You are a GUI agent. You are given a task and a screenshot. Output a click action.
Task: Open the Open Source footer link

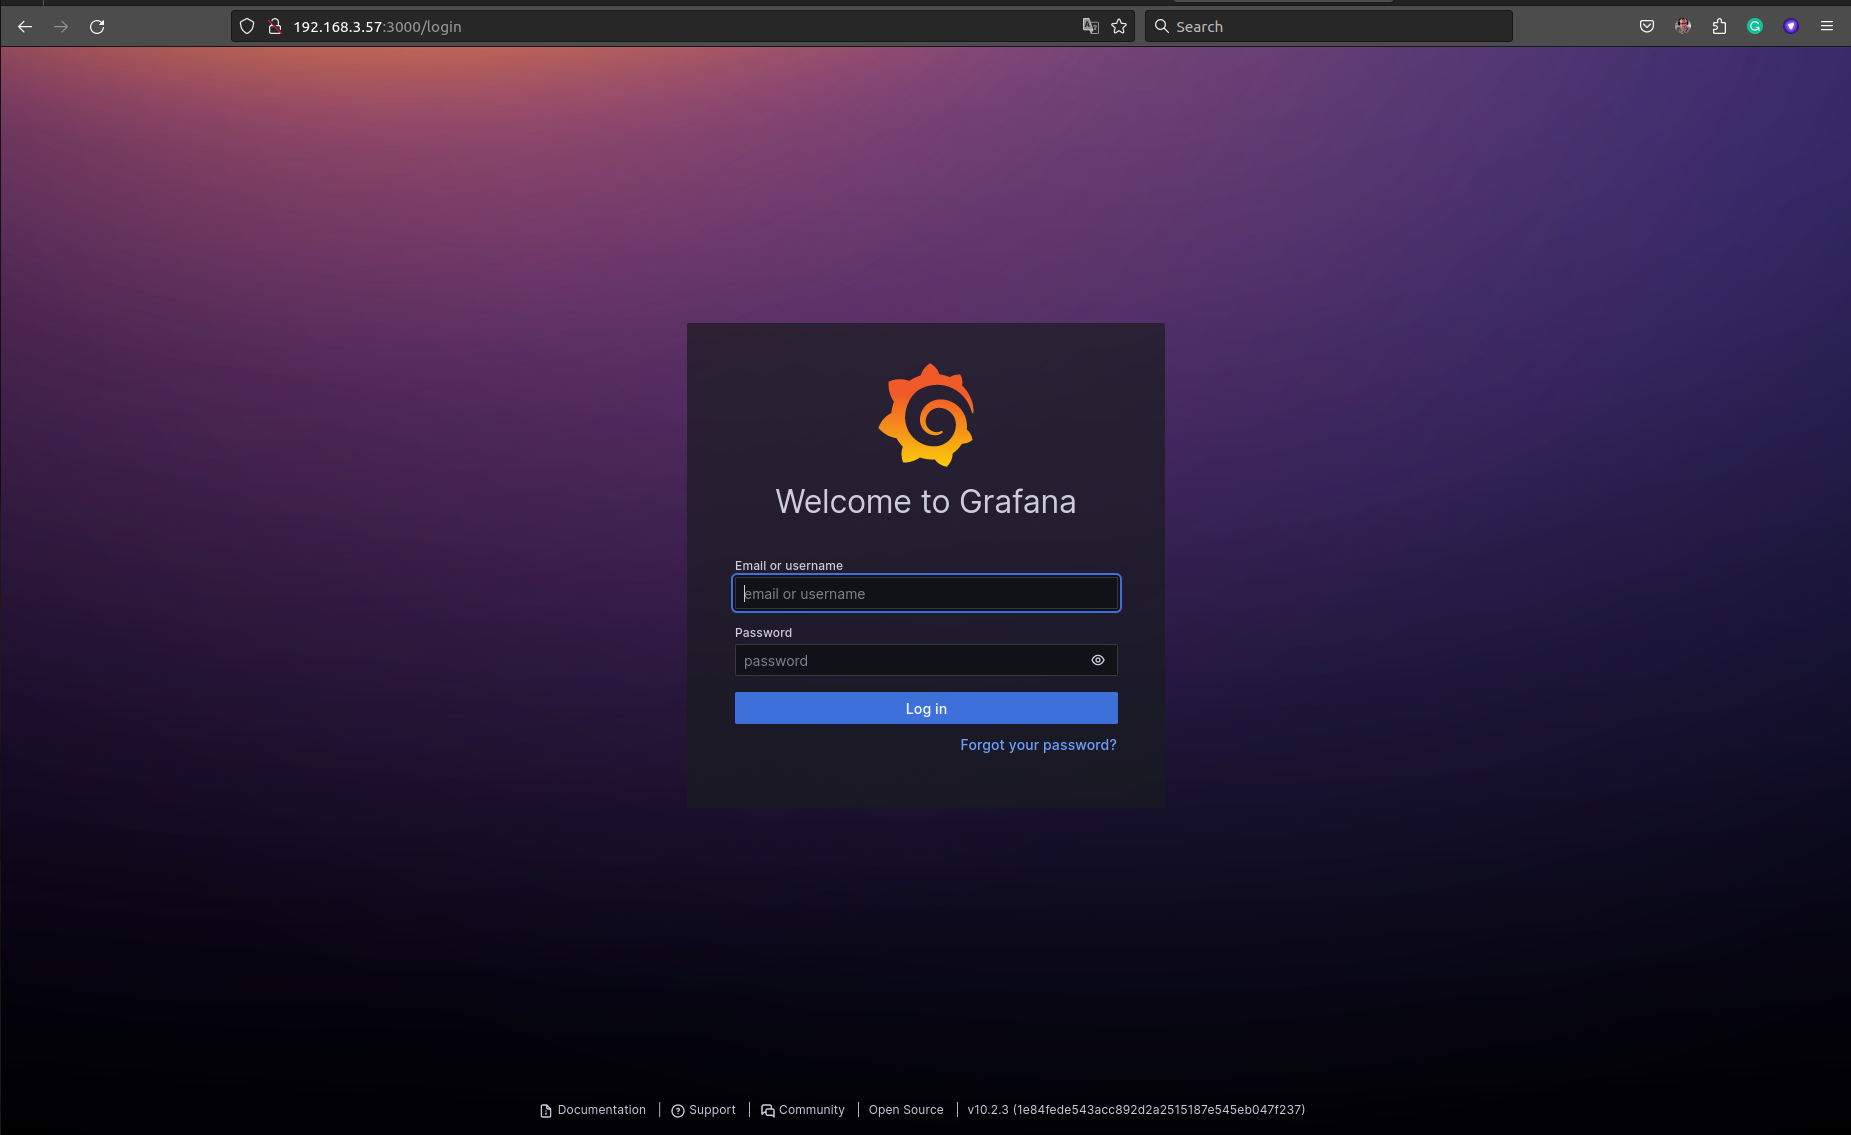[x=906, y=1110]
